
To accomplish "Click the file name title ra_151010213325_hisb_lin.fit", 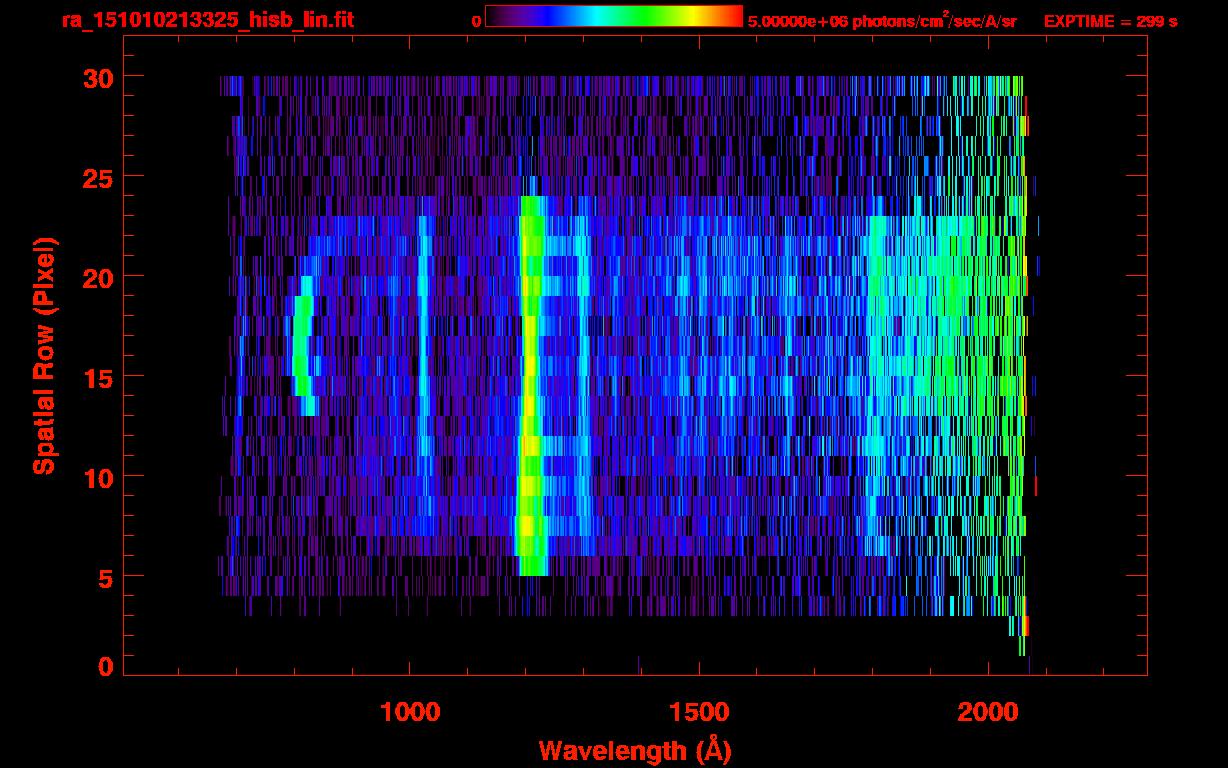I will (207, 20).
